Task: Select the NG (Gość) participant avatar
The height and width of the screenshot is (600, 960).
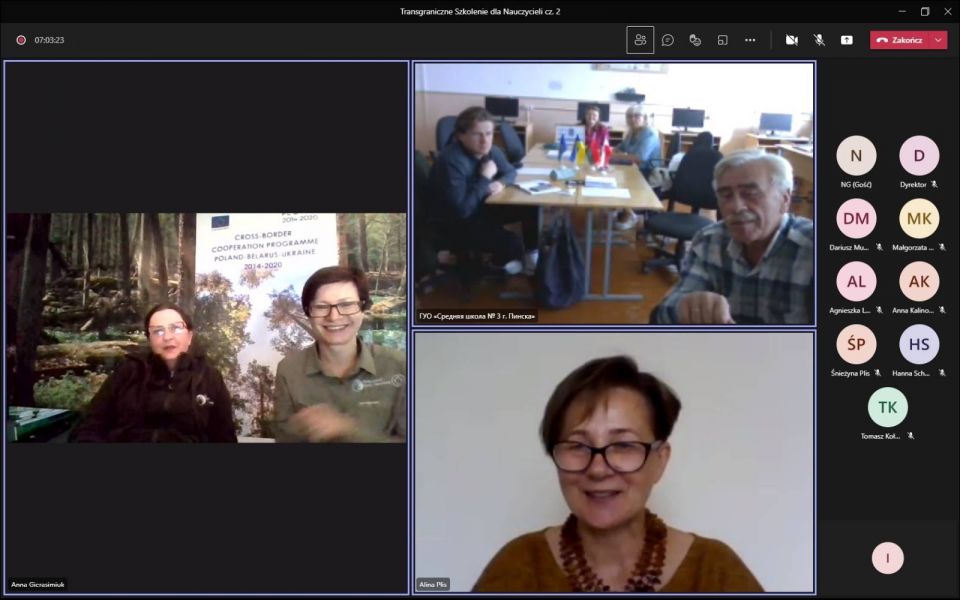Action: 856,156
